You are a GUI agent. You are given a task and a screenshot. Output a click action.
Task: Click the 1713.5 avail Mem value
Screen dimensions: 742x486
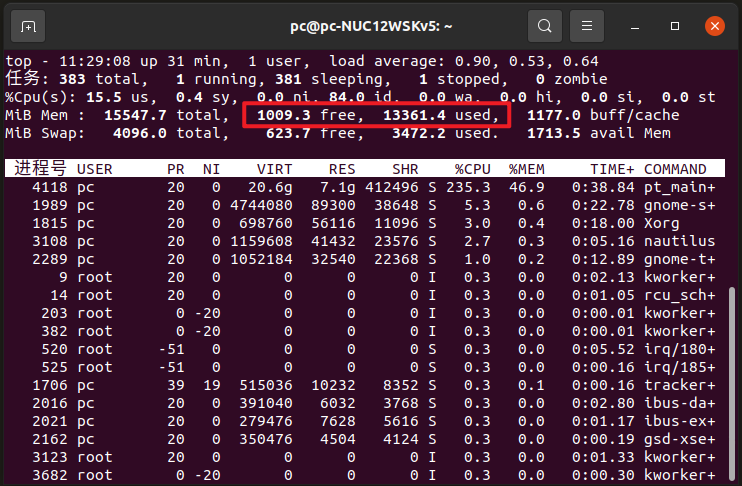click(x=554, y=133)
